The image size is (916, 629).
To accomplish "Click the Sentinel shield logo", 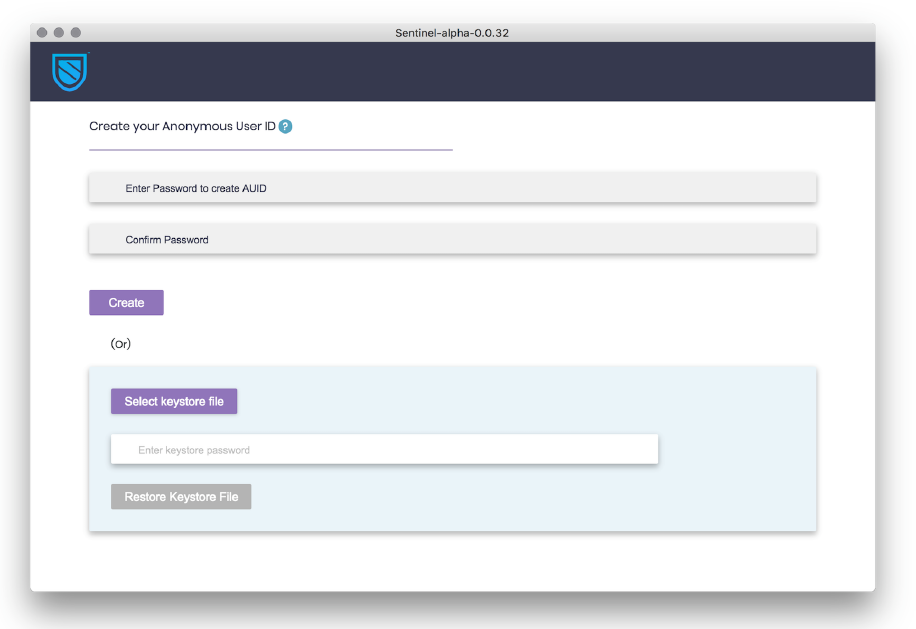I will (70, 72).
